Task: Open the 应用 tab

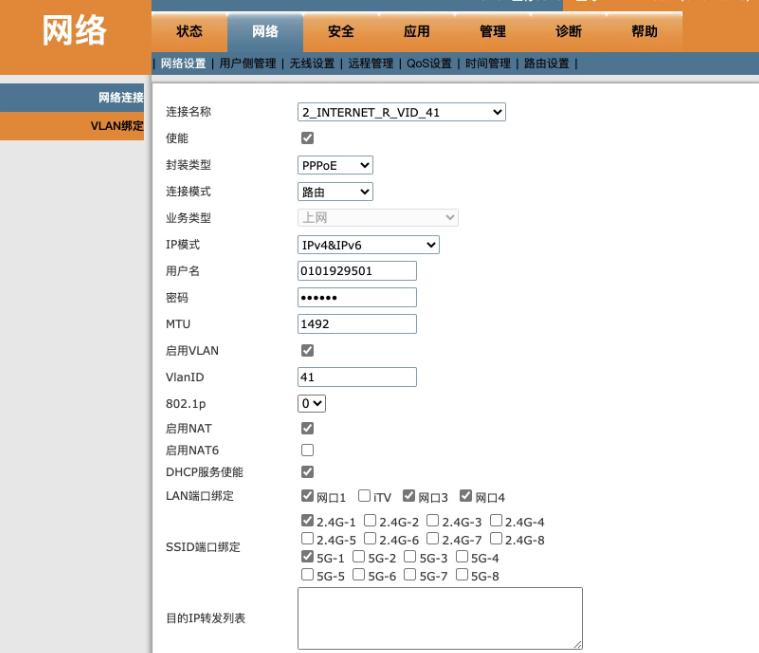Action: point(417,32)
